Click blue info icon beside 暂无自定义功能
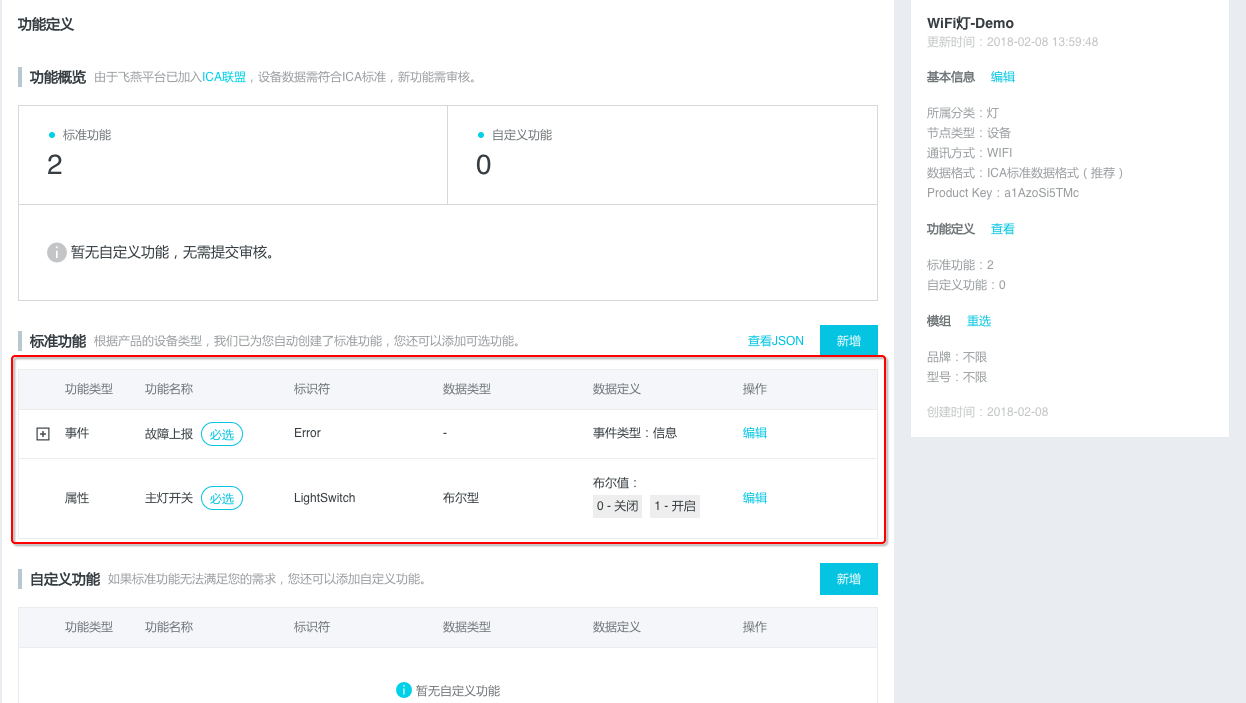1246x703 pixels. 404,690
